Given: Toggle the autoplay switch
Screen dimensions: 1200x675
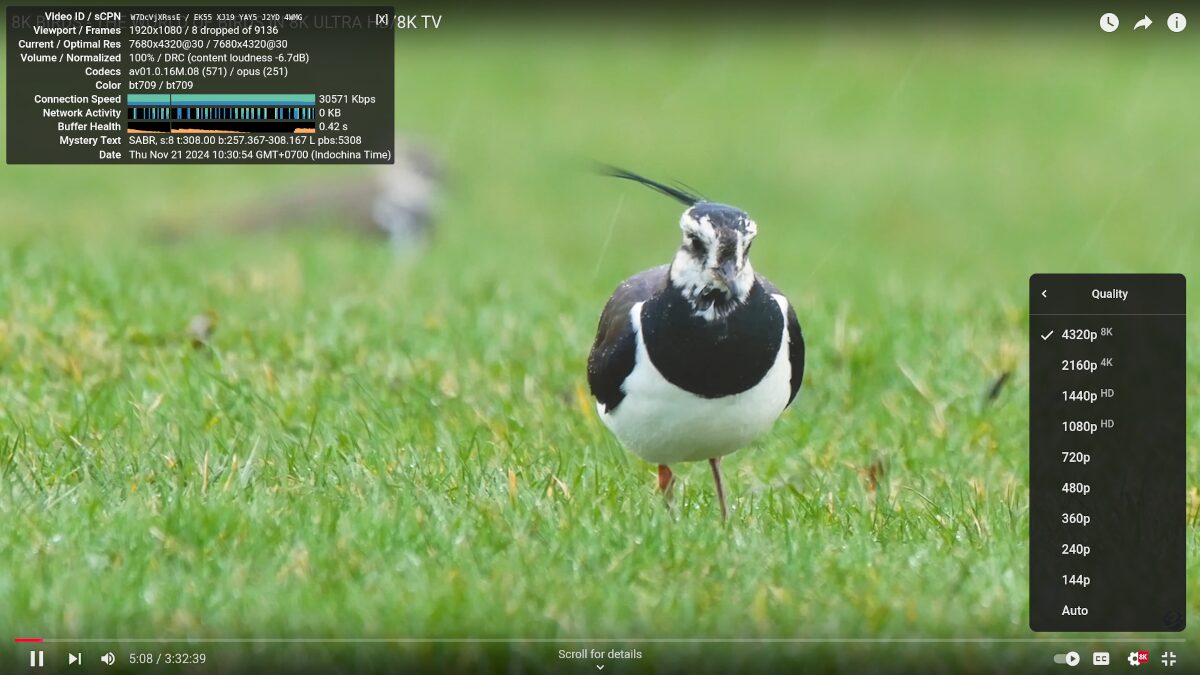Looking at the screenshot, I should coord(1067,658).
